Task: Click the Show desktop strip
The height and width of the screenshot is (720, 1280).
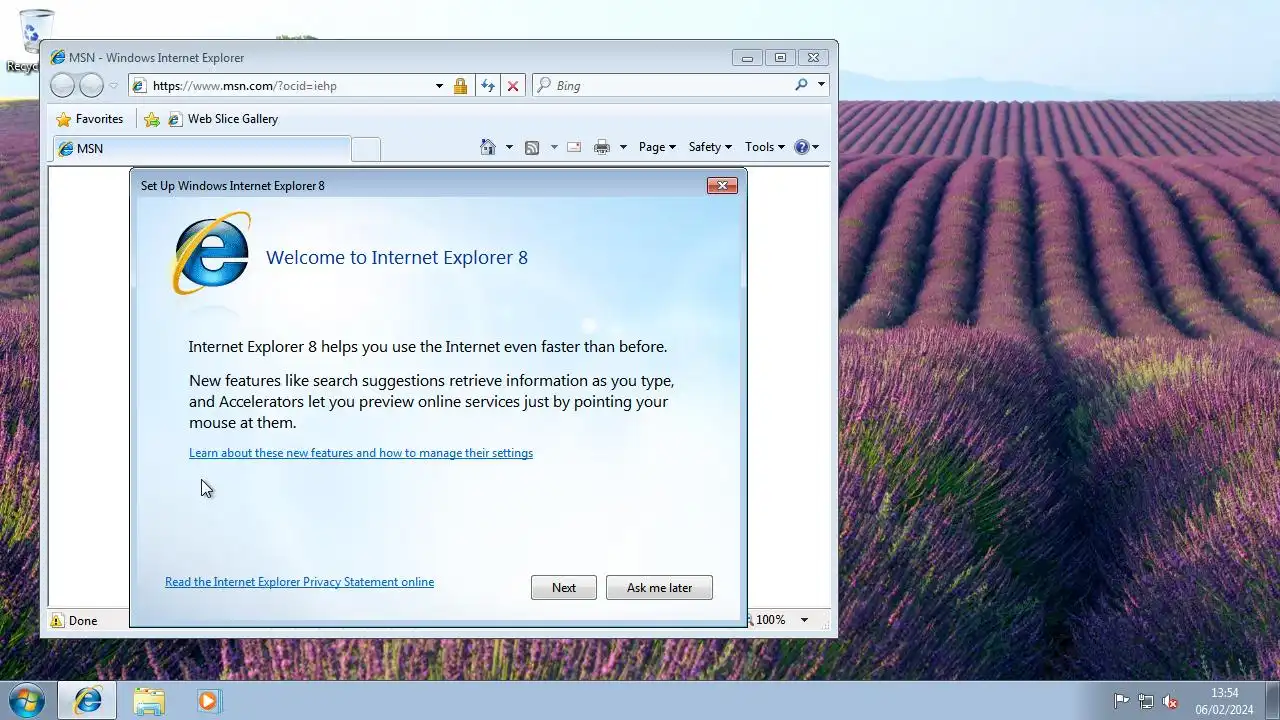Action: tap(1272, 701)
